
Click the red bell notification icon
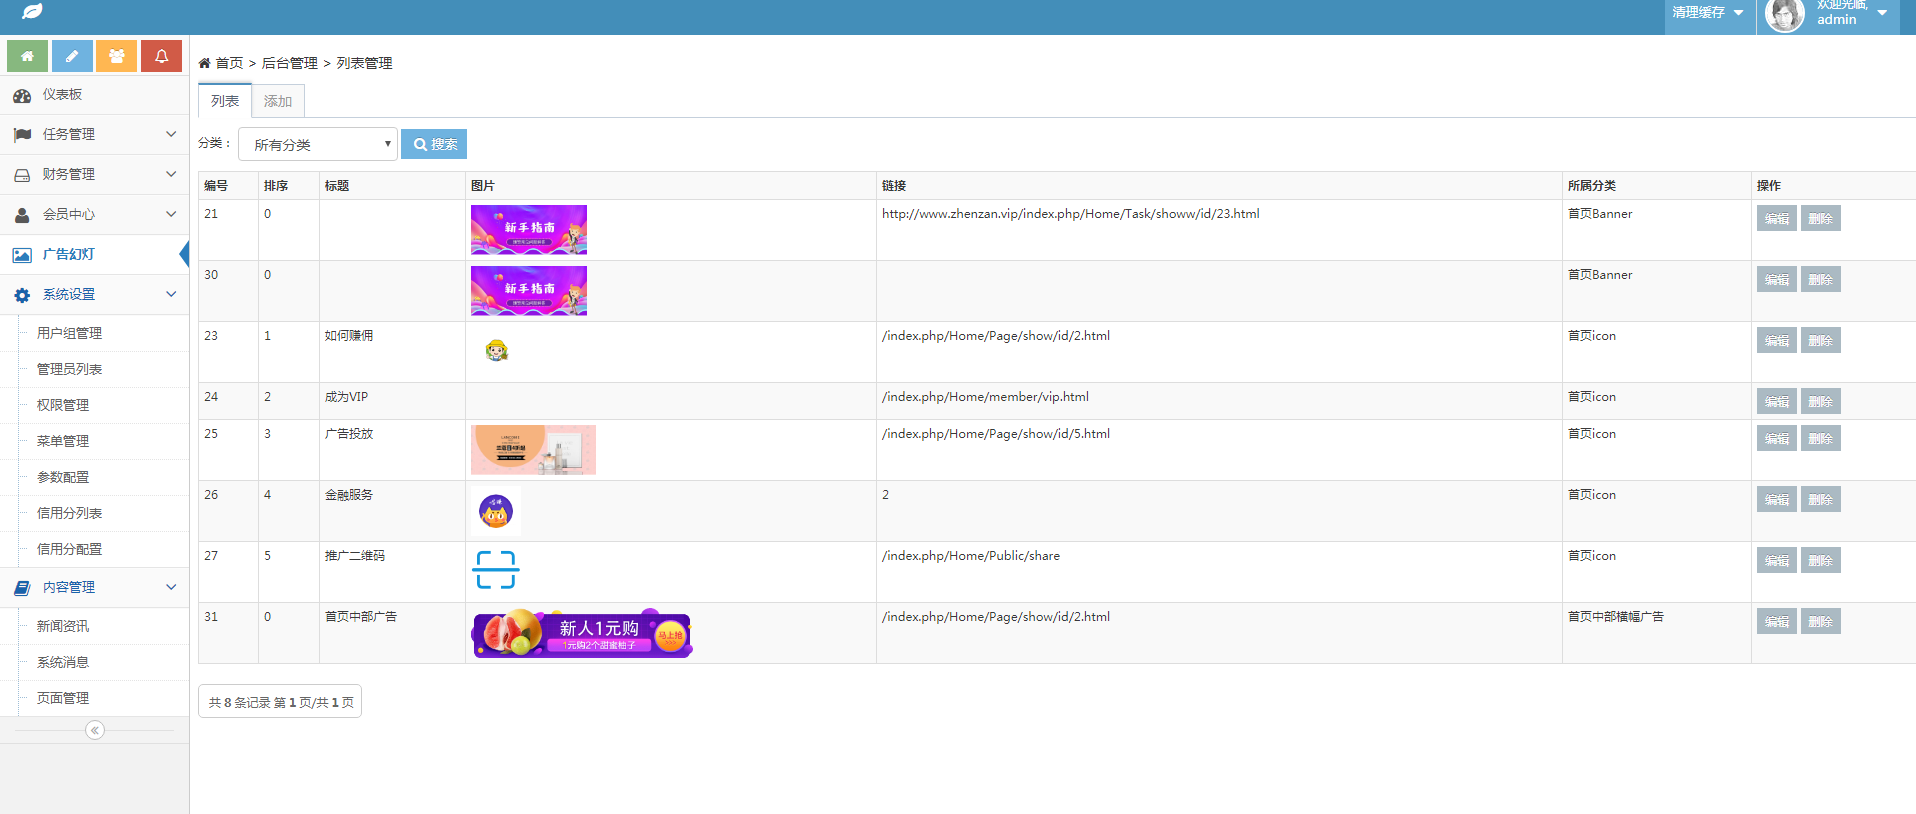(x=161, y=56)
